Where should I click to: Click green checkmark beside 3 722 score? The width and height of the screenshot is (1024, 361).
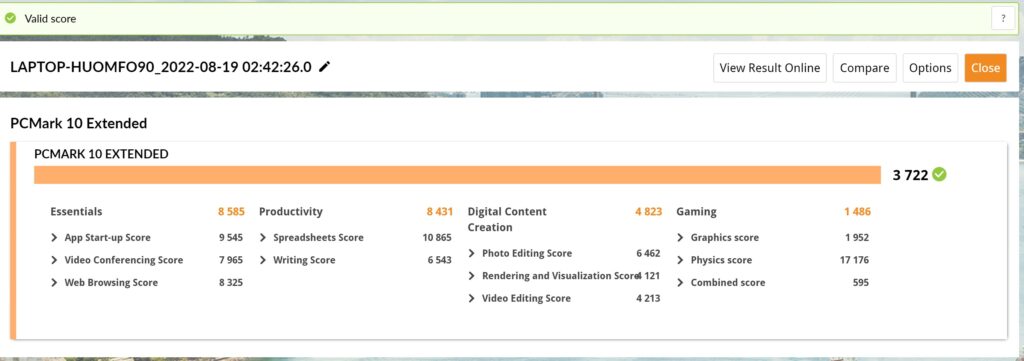click(939, 174)
